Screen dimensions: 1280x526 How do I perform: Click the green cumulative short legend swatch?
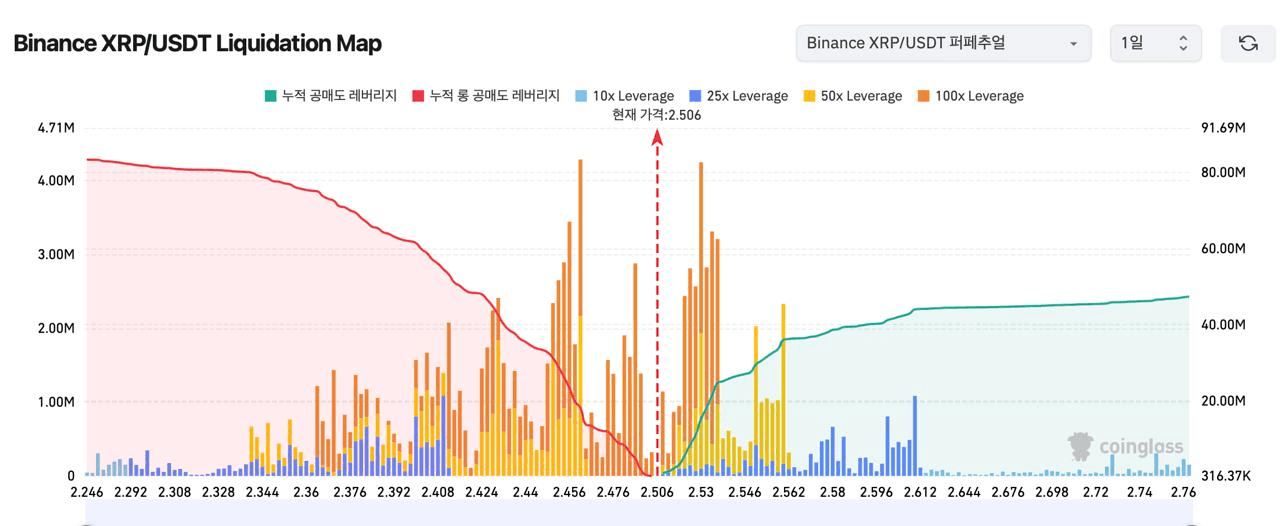[270, 96]
